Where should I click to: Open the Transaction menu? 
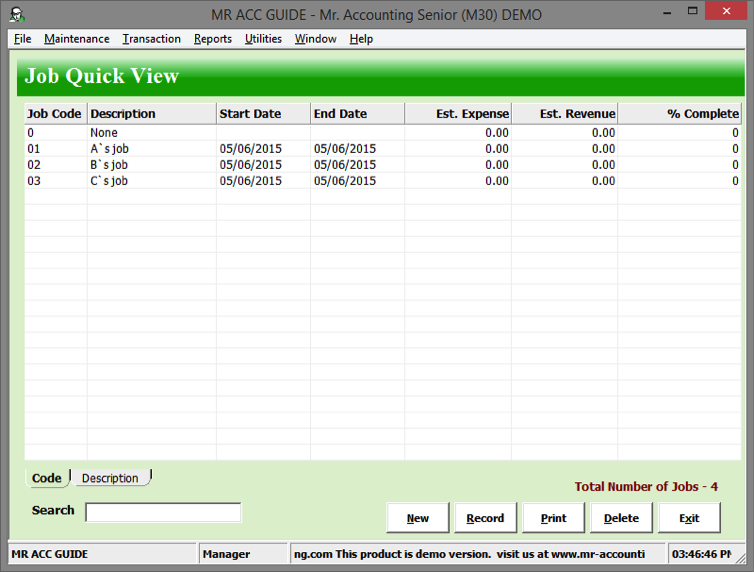pos(151,39)
